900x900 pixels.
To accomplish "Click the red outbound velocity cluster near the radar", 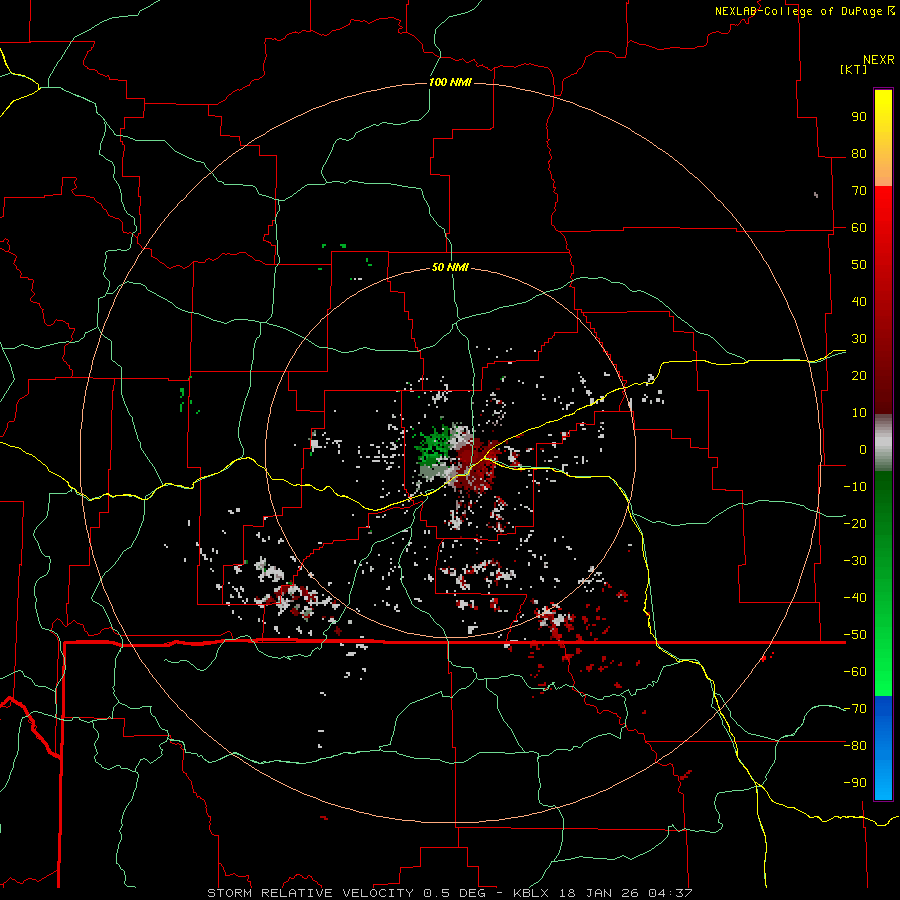I will pyautogui.click(x=476, y=466).
